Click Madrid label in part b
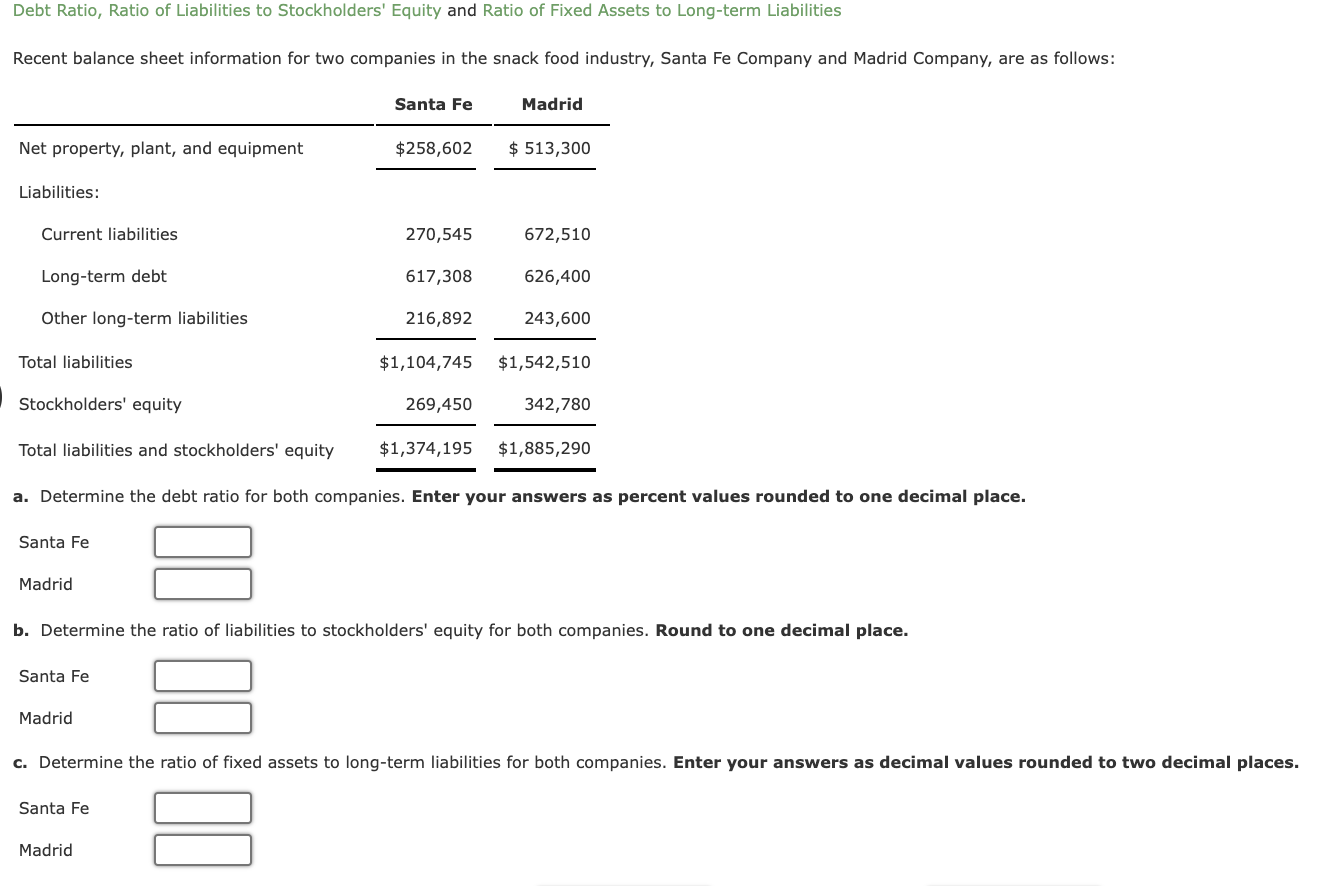1332x886 pixels. [46, 718]
